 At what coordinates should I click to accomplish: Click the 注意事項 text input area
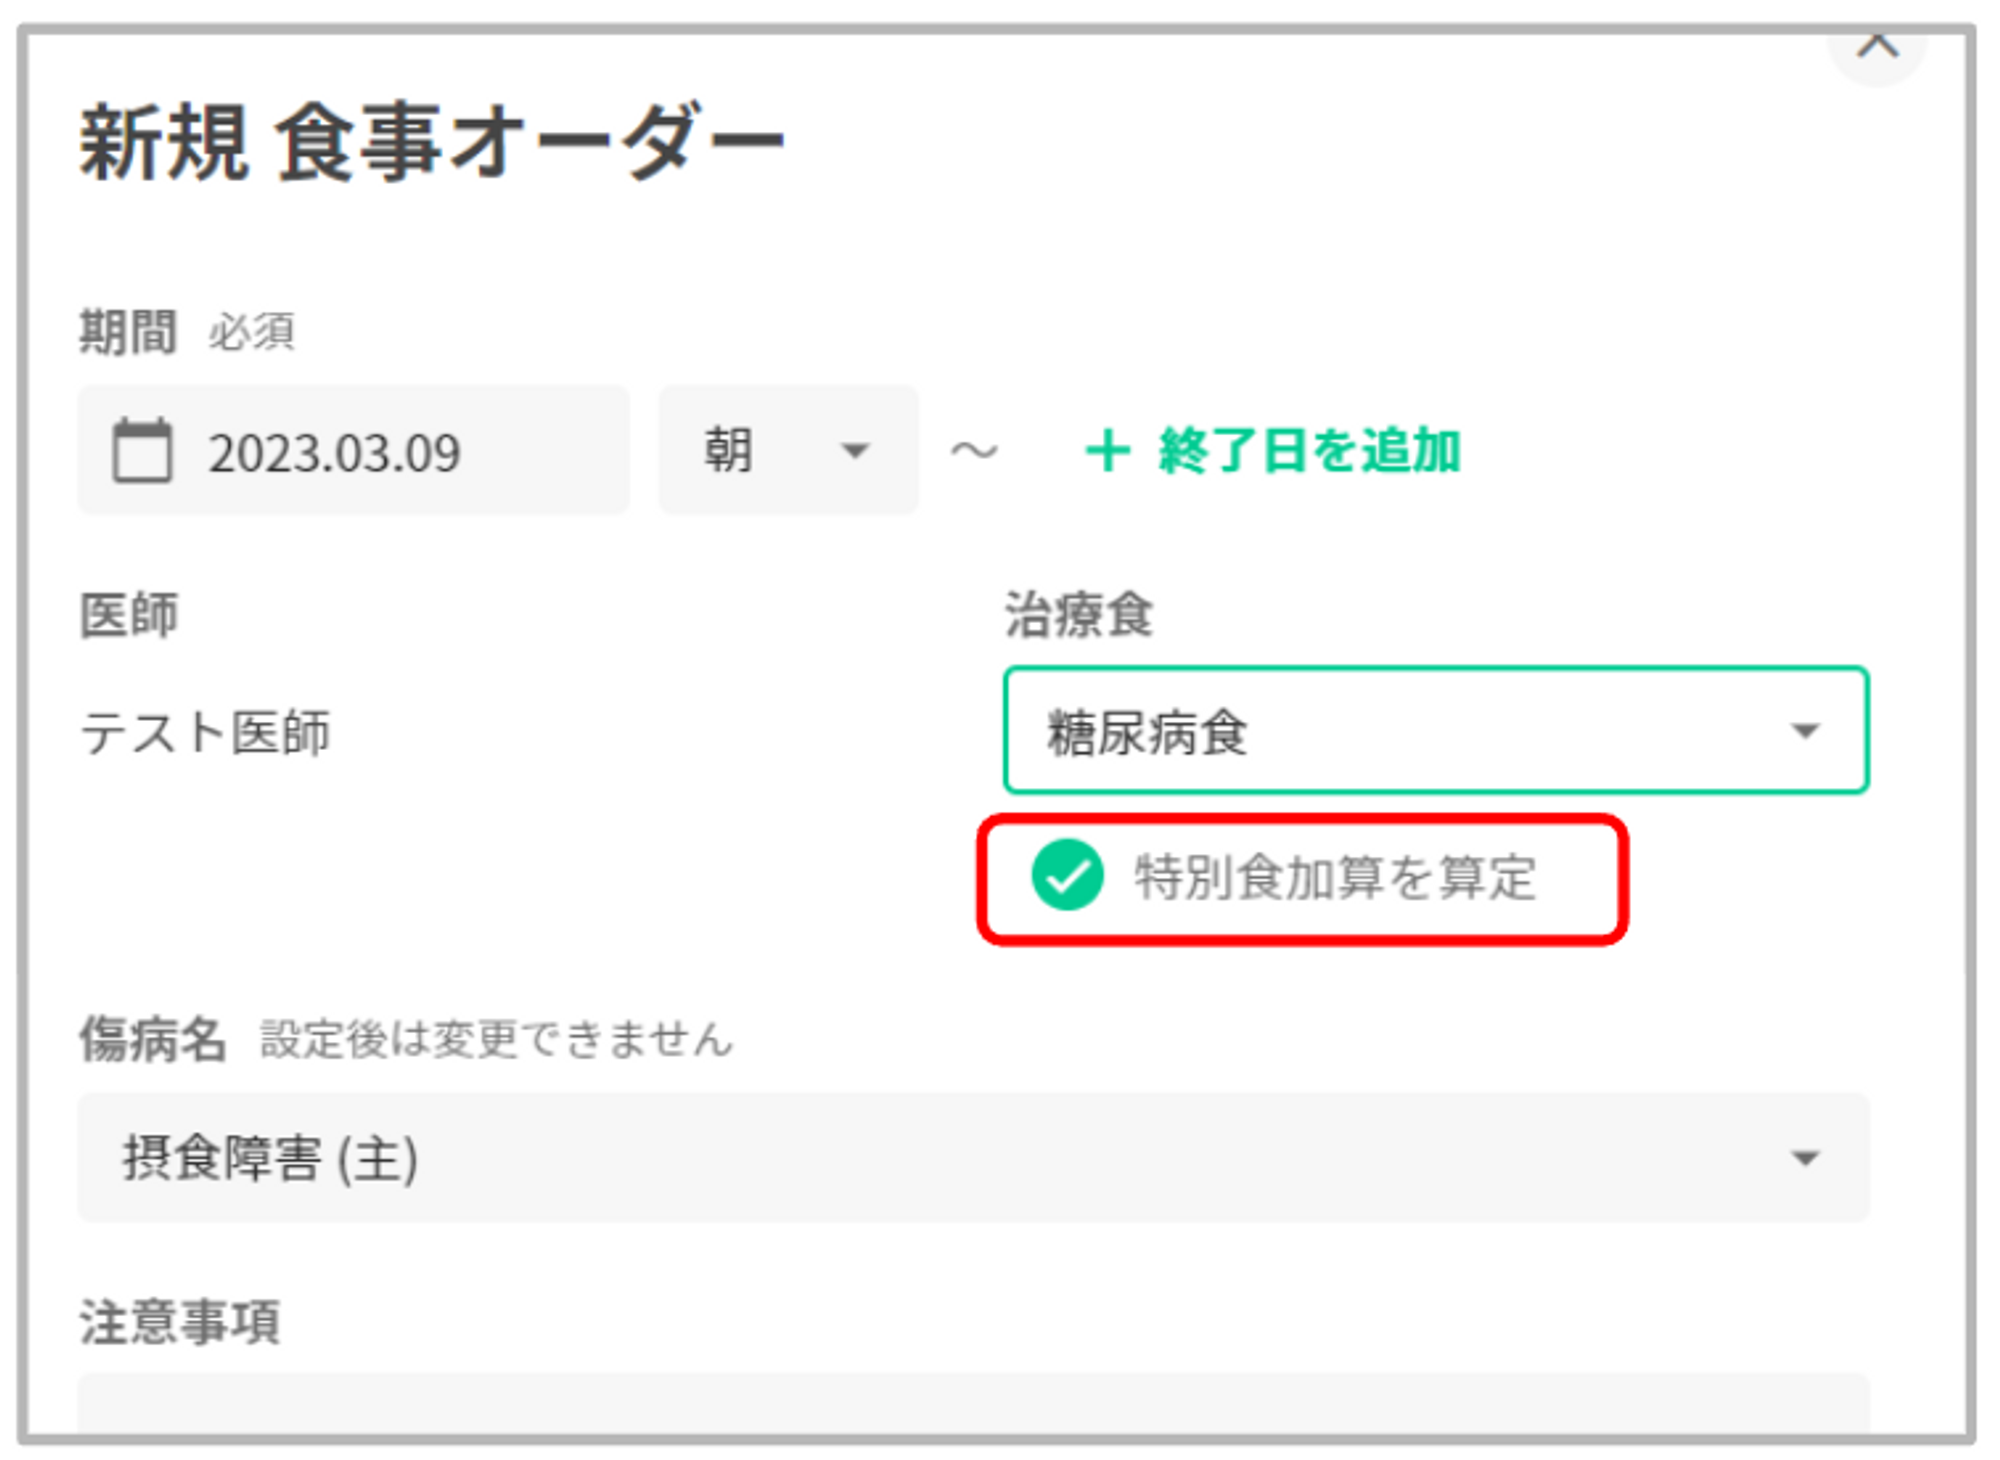(972, 1405)
